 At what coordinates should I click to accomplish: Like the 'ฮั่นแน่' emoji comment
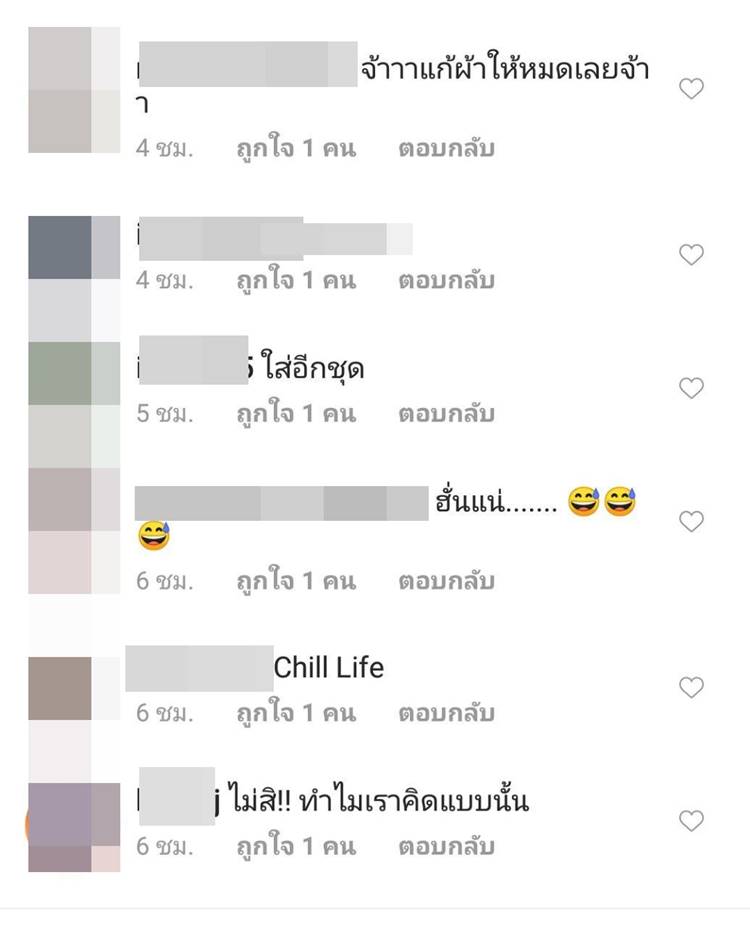point(691,521)
